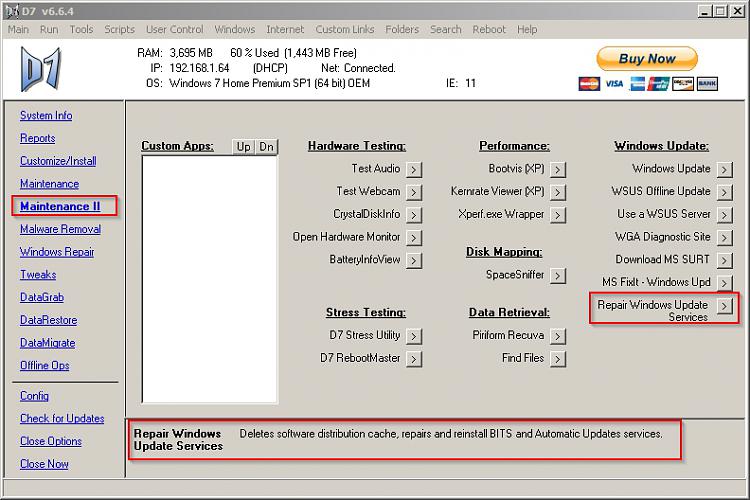Run CrystalDiskInfo via its arrow button

click(414, 215)
